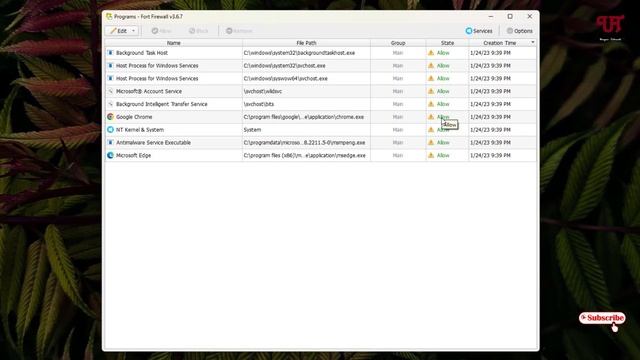This screenshot has height=360, width=640.
Task: Click warning icon in NT Kernel & System row
Action: pos(431,129)
